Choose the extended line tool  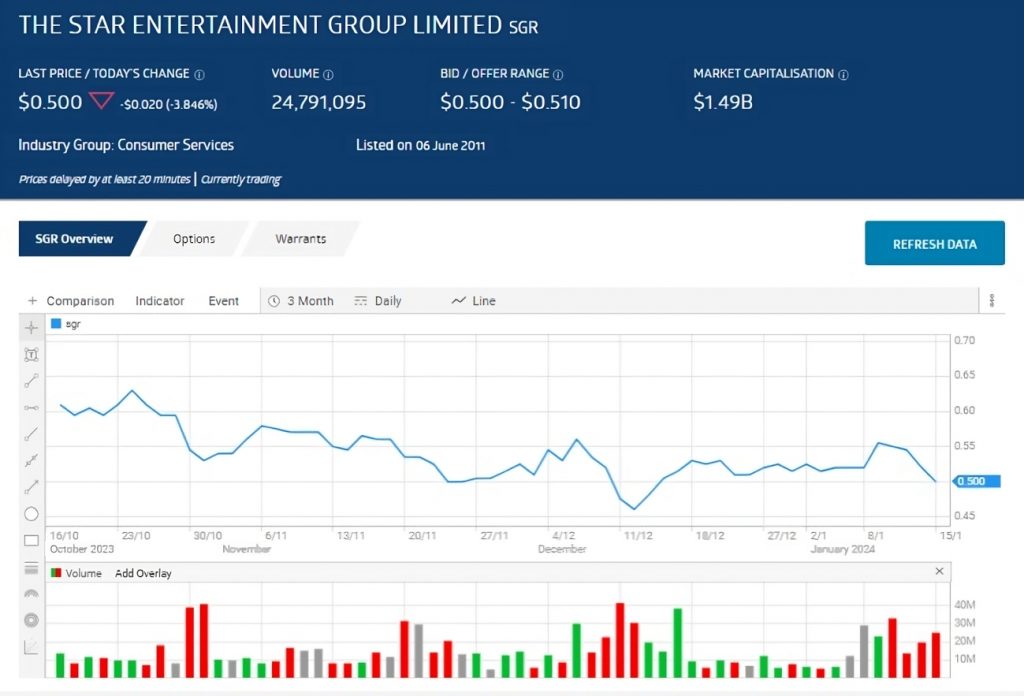[x=31, y=461]
